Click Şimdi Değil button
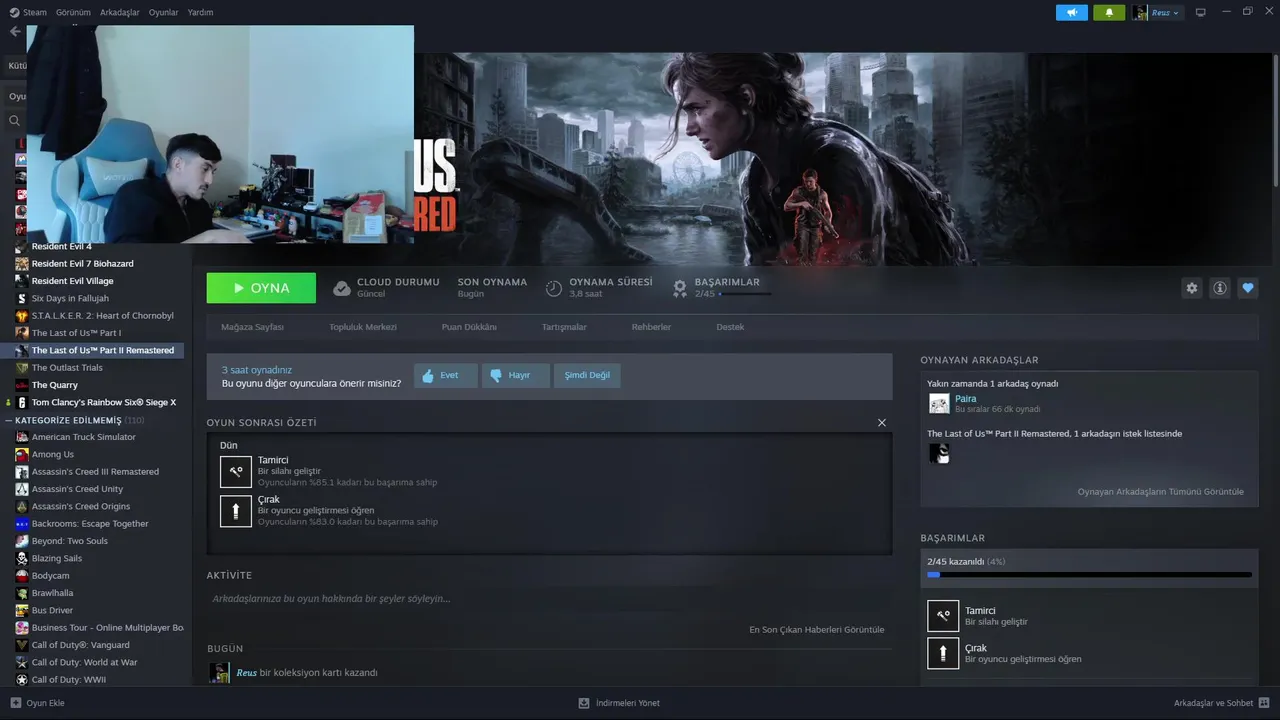The width and height of the screenshot is (1280, 720). pyautogui.click(x=587, y=376)
